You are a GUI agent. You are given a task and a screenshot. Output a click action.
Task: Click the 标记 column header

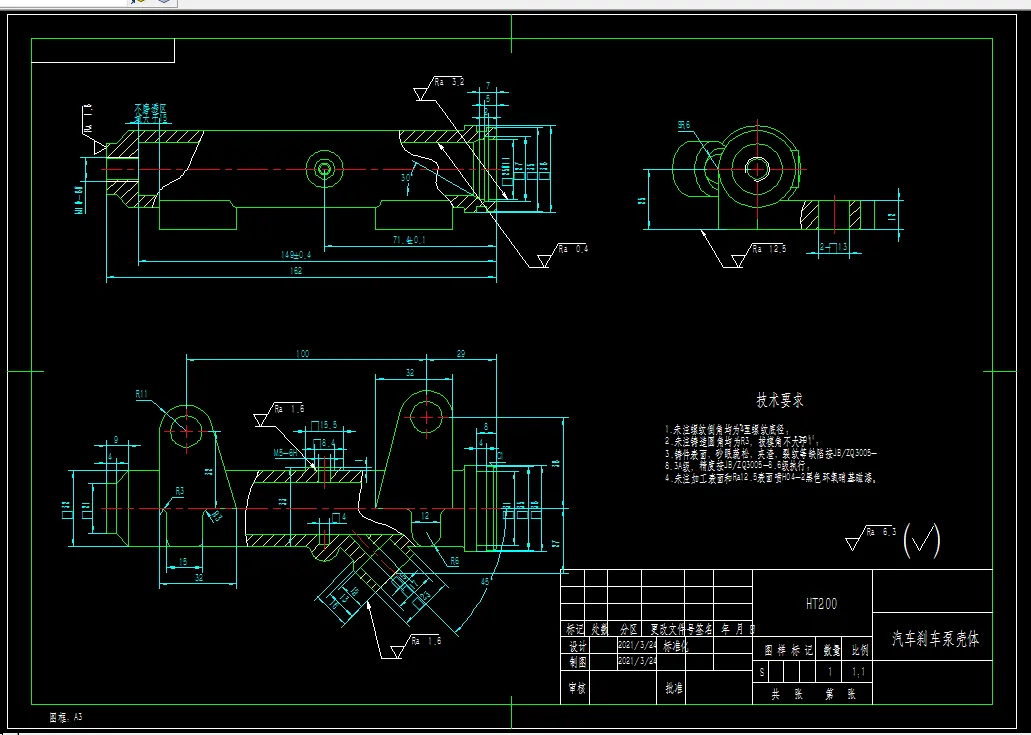point(575,629)
